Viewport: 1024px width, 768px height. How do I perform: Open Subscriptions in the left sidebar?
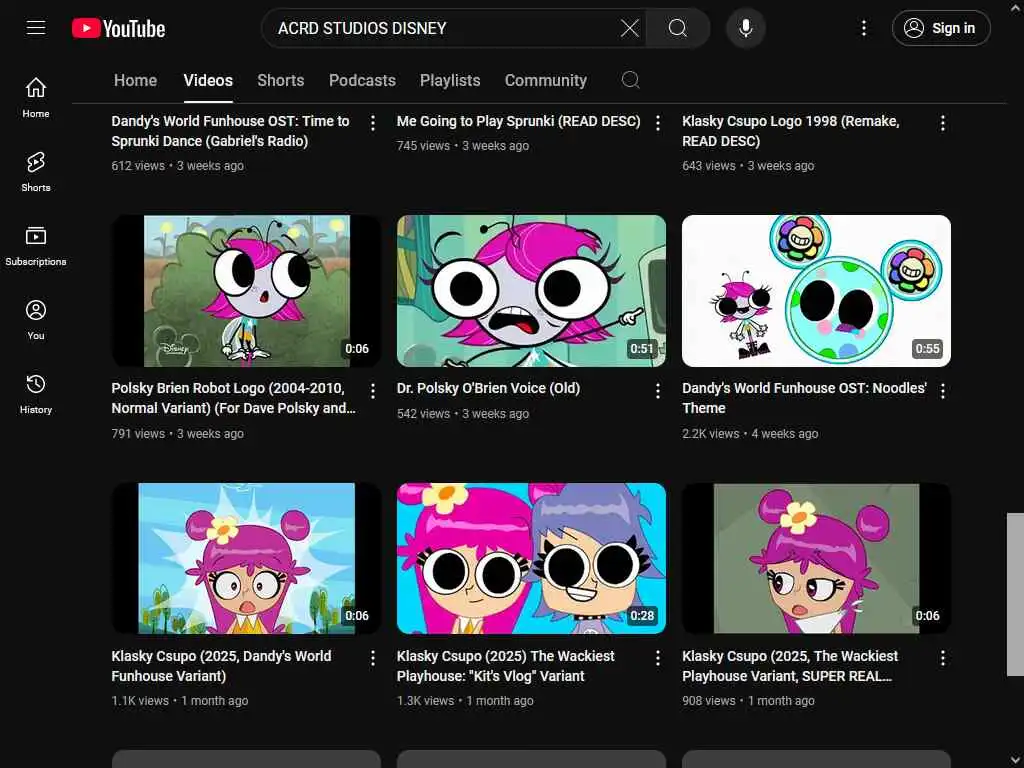point(36,246)
